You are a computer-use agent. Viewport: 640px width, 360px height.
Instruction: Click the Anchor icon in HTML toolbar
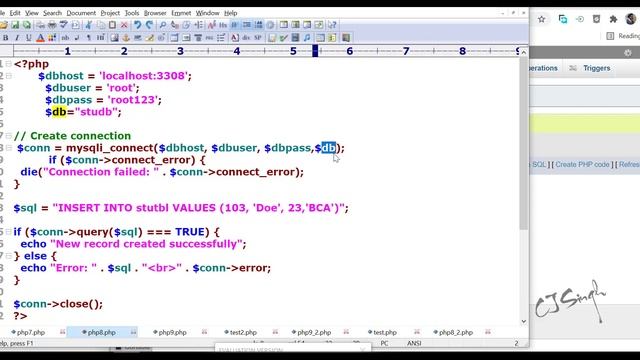126,38
